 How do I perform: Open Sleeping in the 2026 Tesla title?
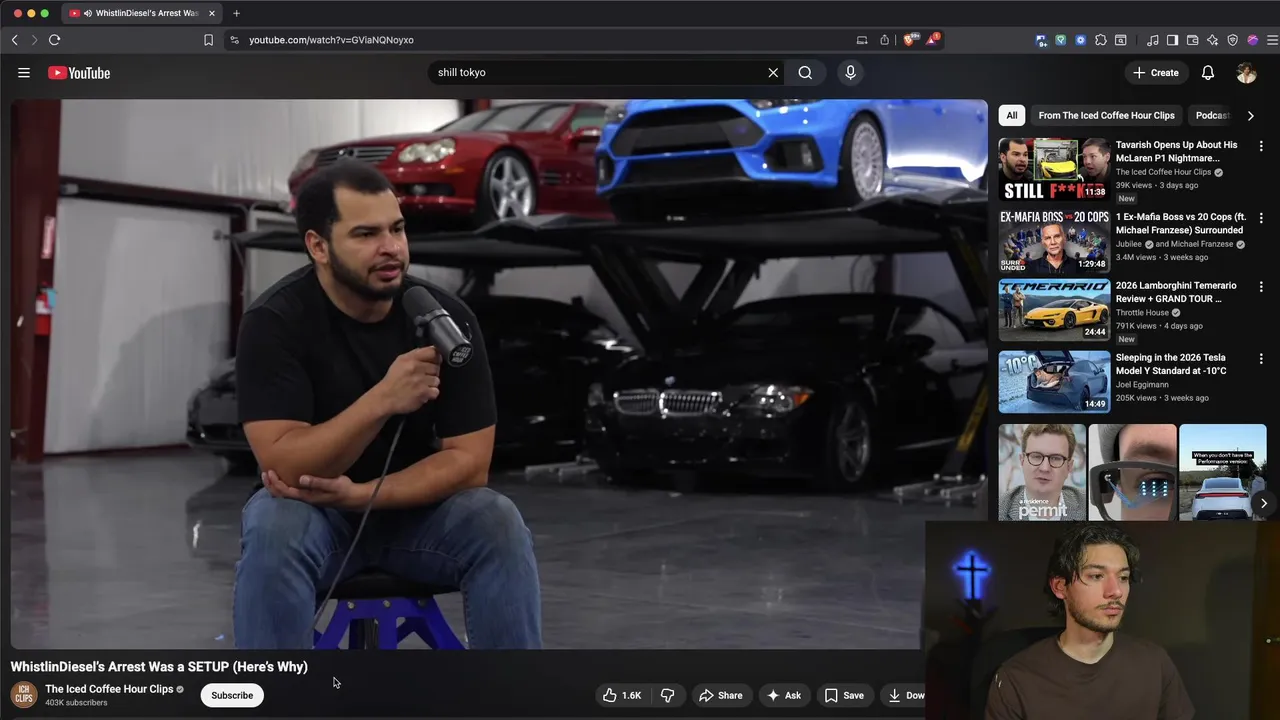(1171, 364)
